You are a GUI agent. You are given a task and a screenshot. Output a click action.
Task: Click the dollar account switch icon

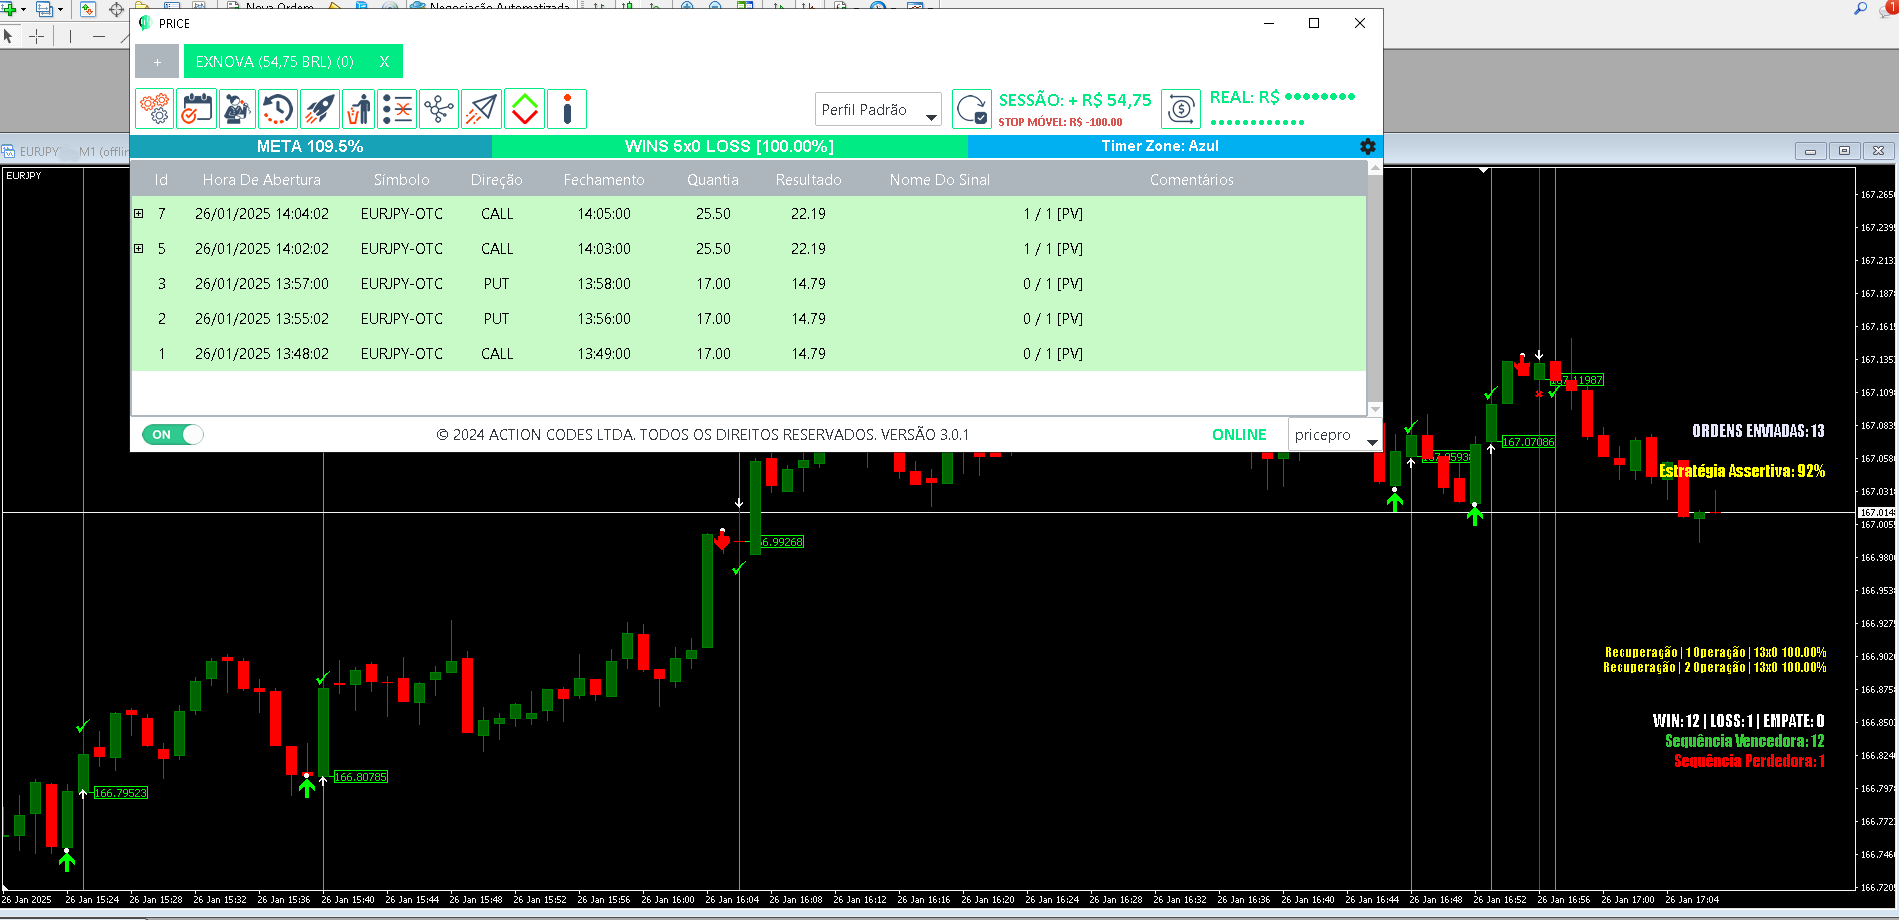tap(1181, 109)
